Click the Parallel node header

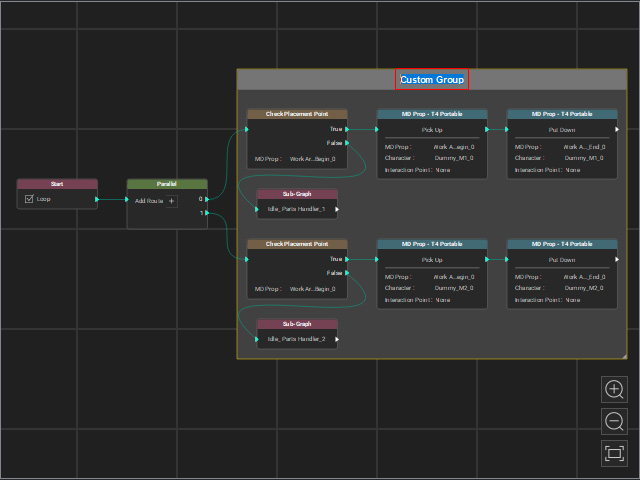pos(167,184)
